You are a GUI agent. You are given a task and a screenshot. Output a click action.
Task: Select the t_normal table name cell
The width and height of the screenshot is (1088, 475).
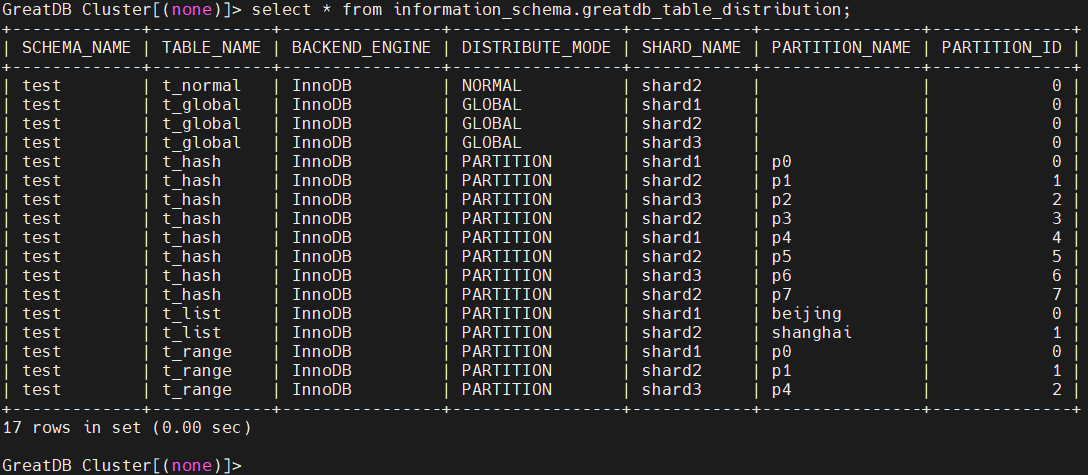[x=202, y=86]
